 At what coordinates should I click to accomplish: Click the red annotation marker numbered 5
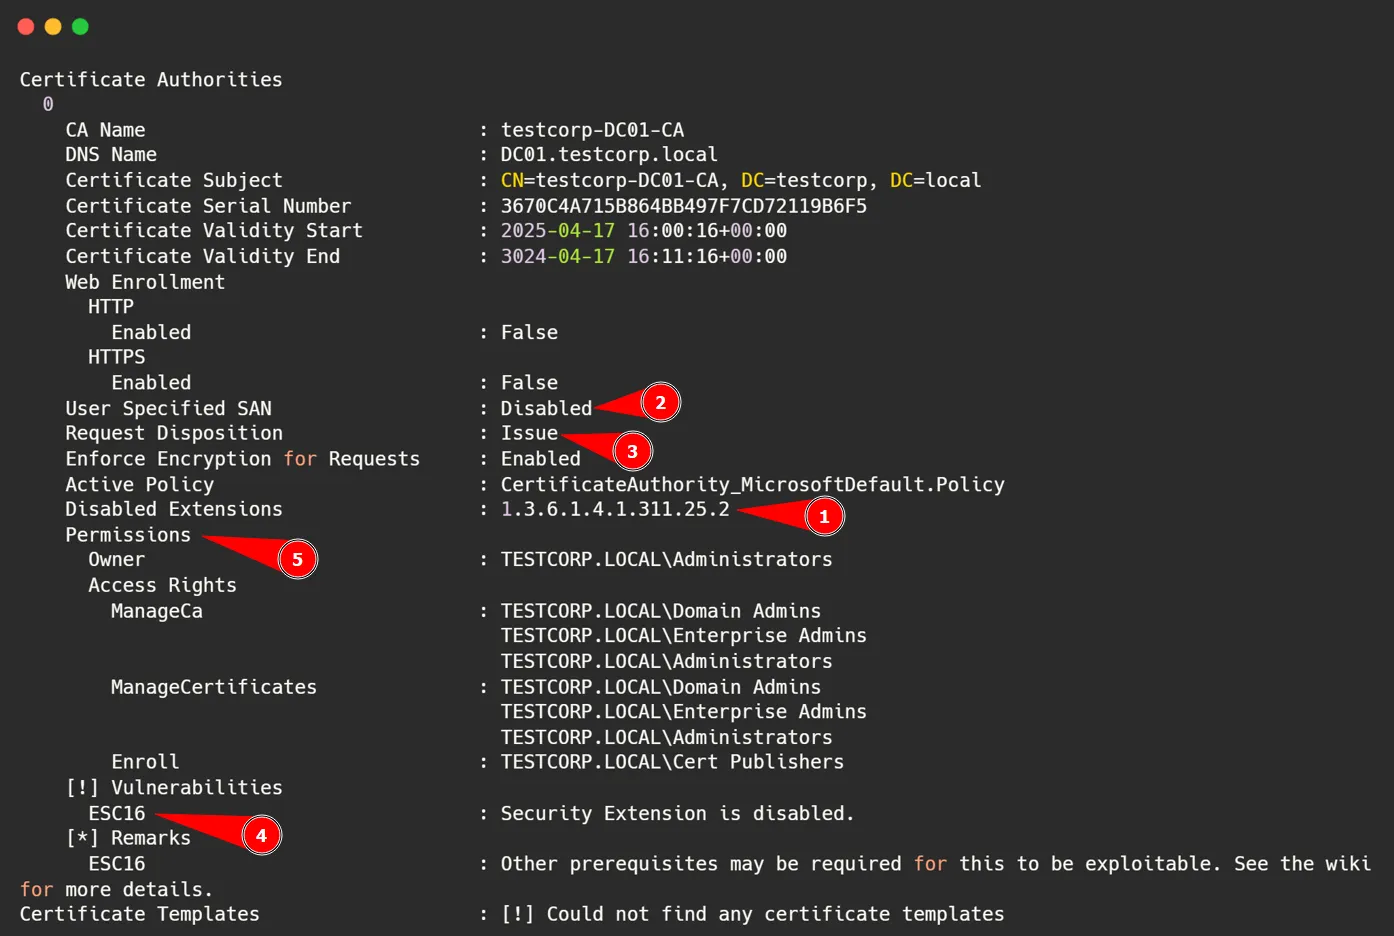coord(297,560)
